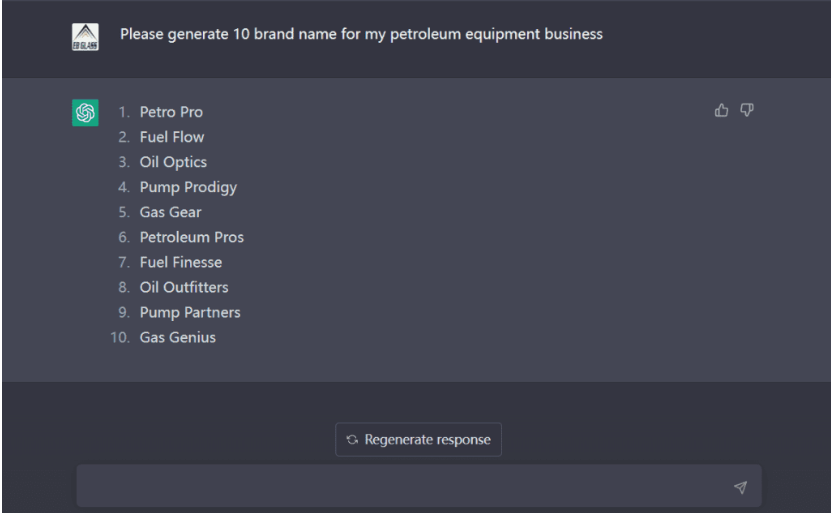
Task: Click the thumbs down icon
Action: (747, 110)
